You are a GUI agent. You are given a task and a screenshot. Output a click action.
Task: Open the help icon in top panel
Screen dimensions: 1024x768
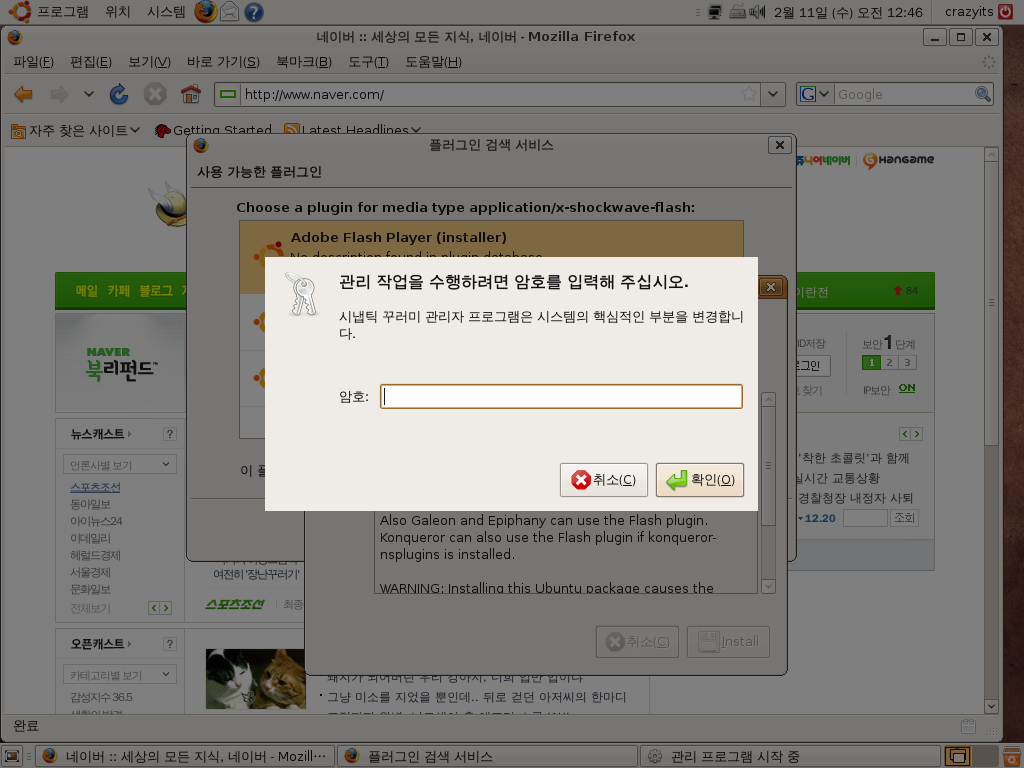coord(253,12)
